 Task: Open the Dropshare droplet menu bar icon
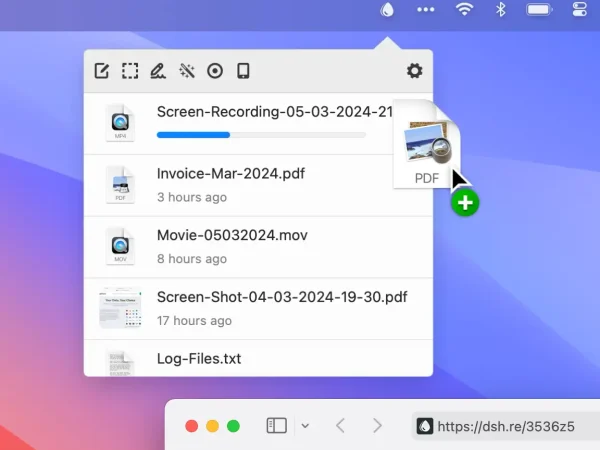[387, 10]
